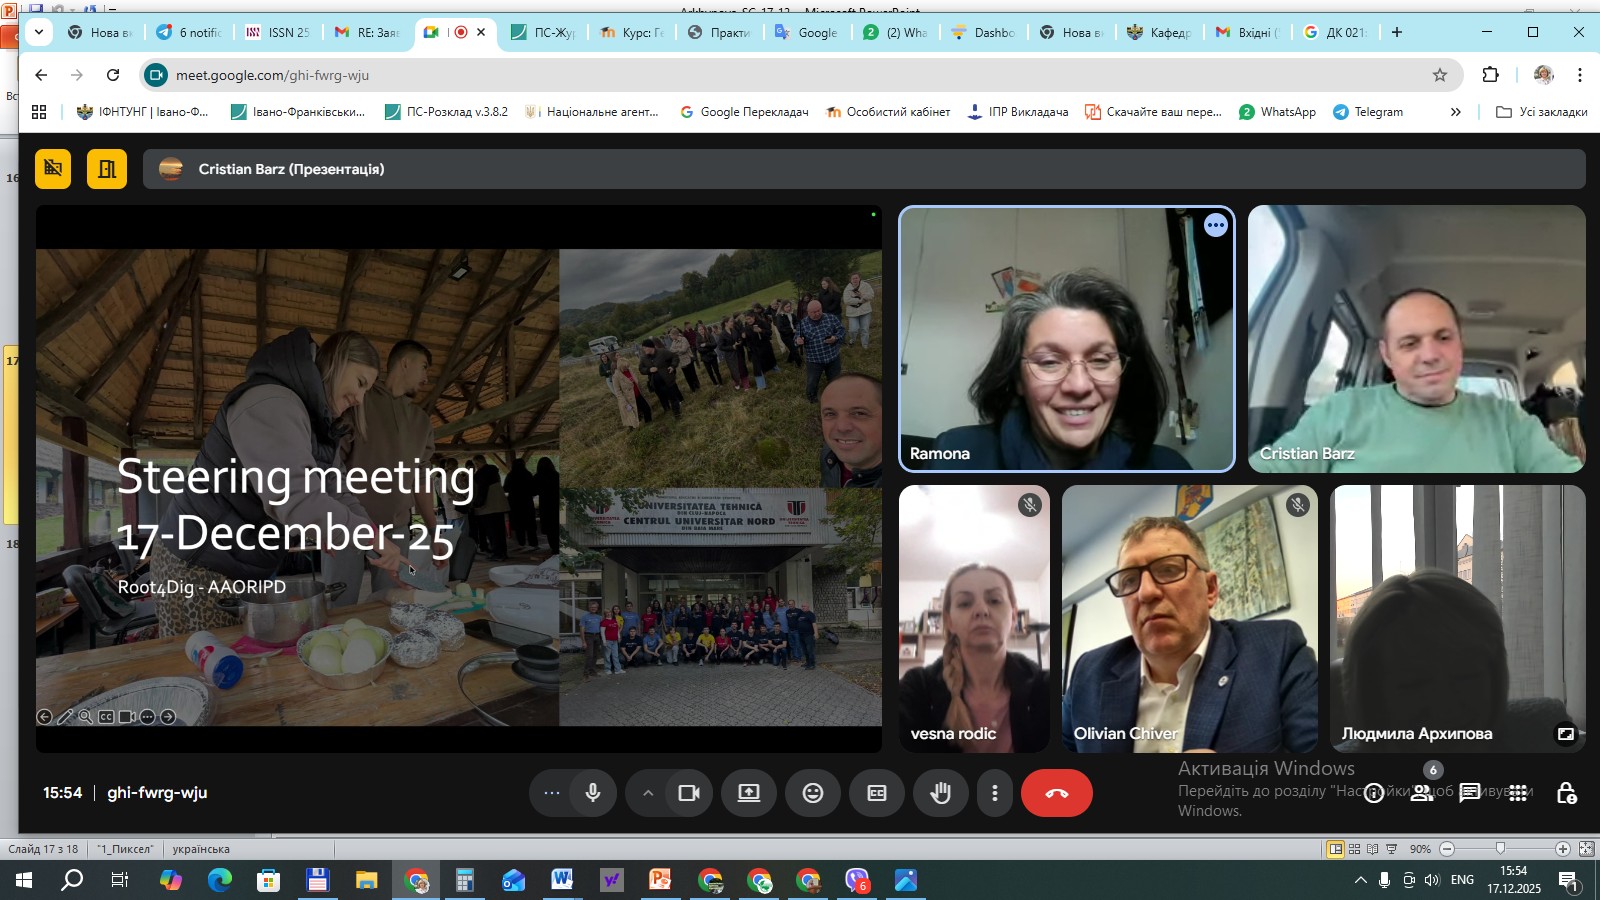Open options on Ramona's video tile

click(1215, 225)
